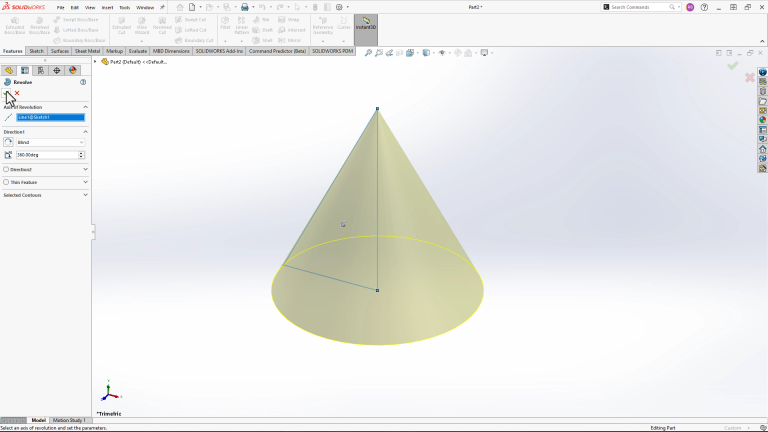This screenshot has width=768, height=432.
Task: Enable the Direction2 checkbox
Action: pos(6,169)
